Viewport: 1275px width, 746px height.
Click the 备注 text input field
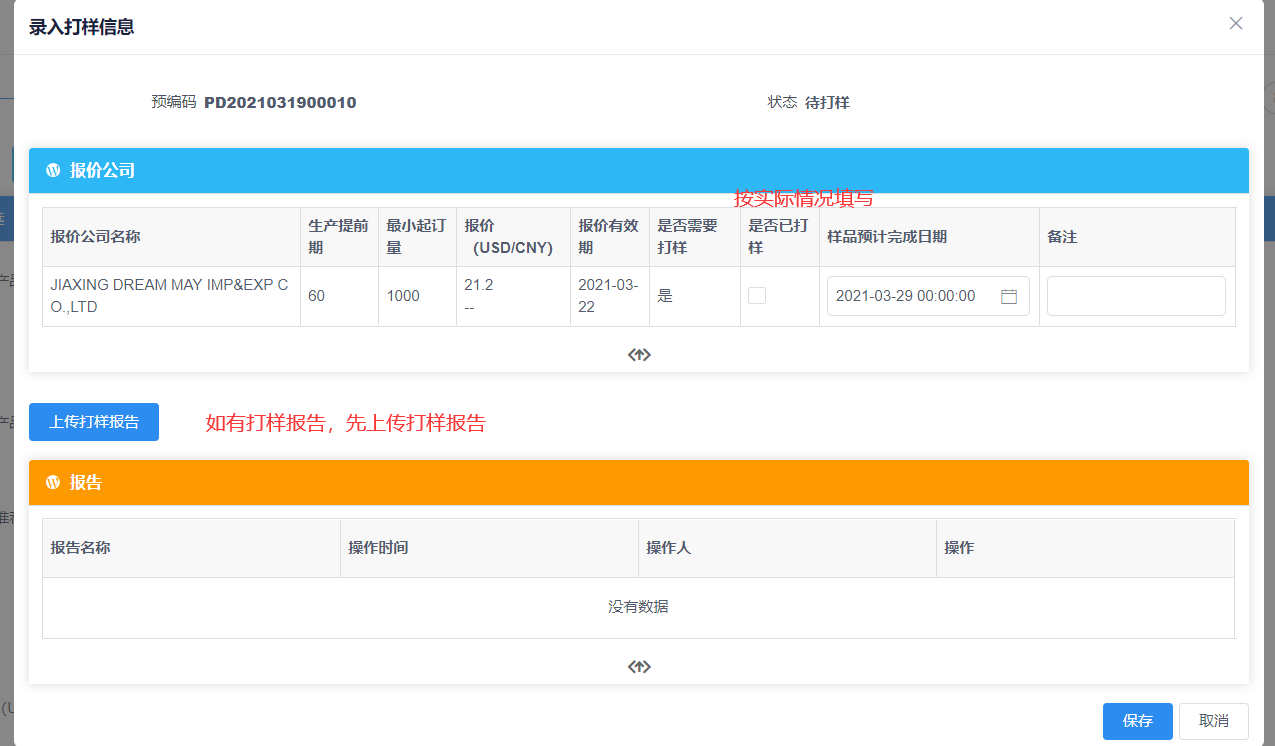(1136, 296)
